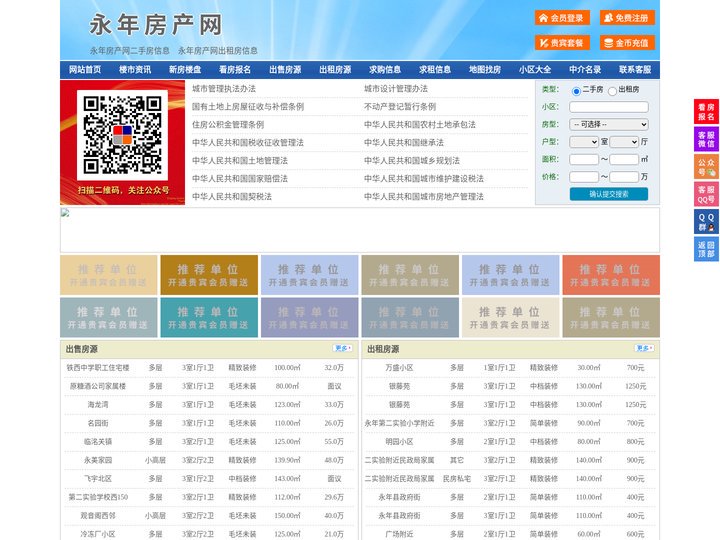720x540 pixels.
Task: Open the 贵宾套餐 button
Action: (x=562, y=43)
